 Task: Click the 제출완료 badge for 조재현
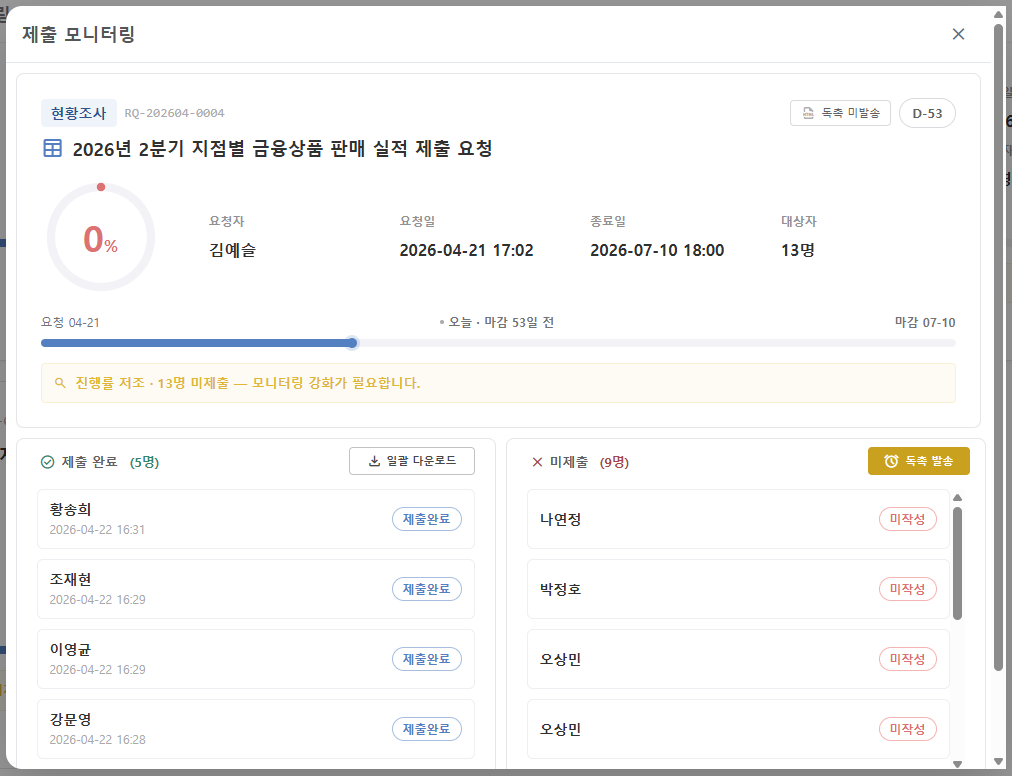(427, 589)
